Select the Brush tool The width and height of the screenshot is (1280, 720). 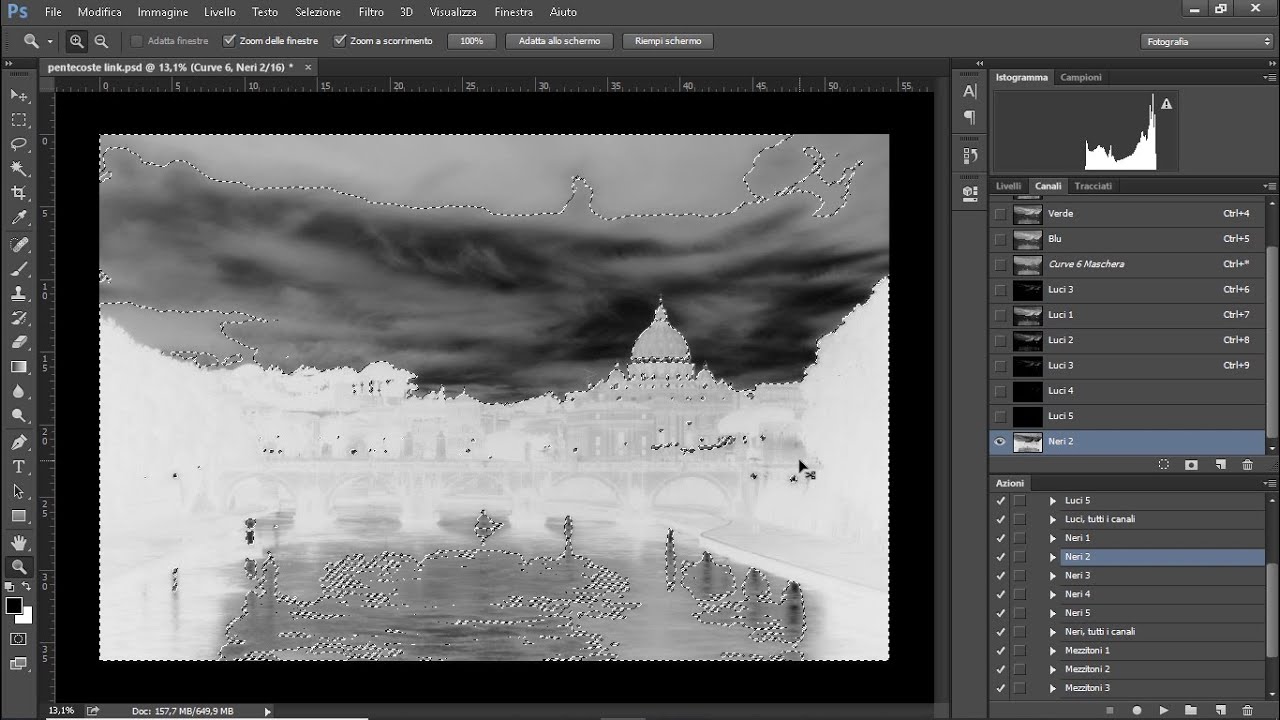[x=19, y=269]
